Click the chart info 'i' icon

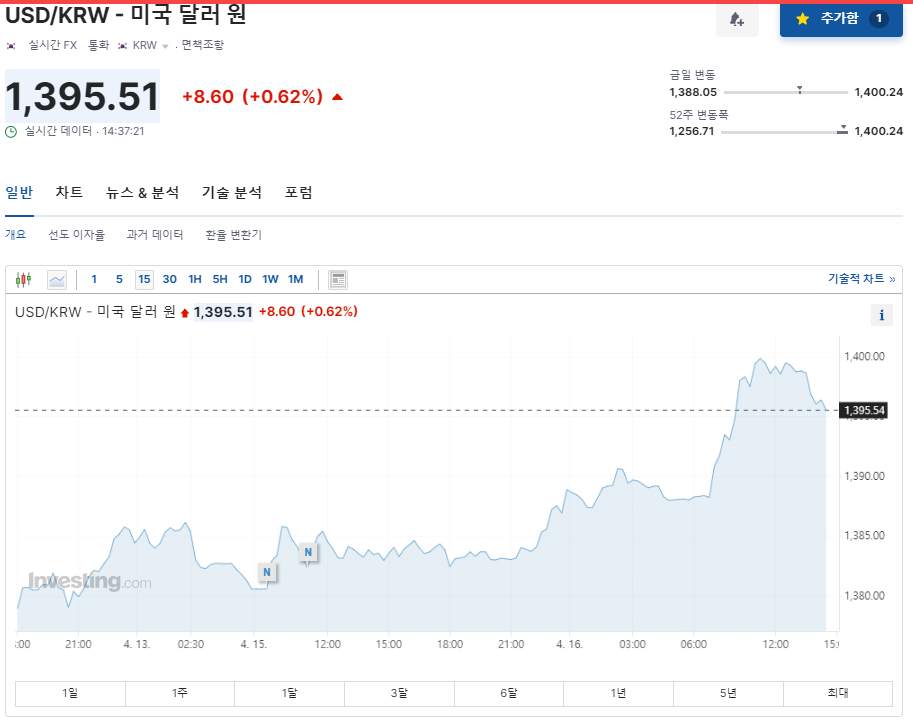pyautogui.click(x=882, y=315)
